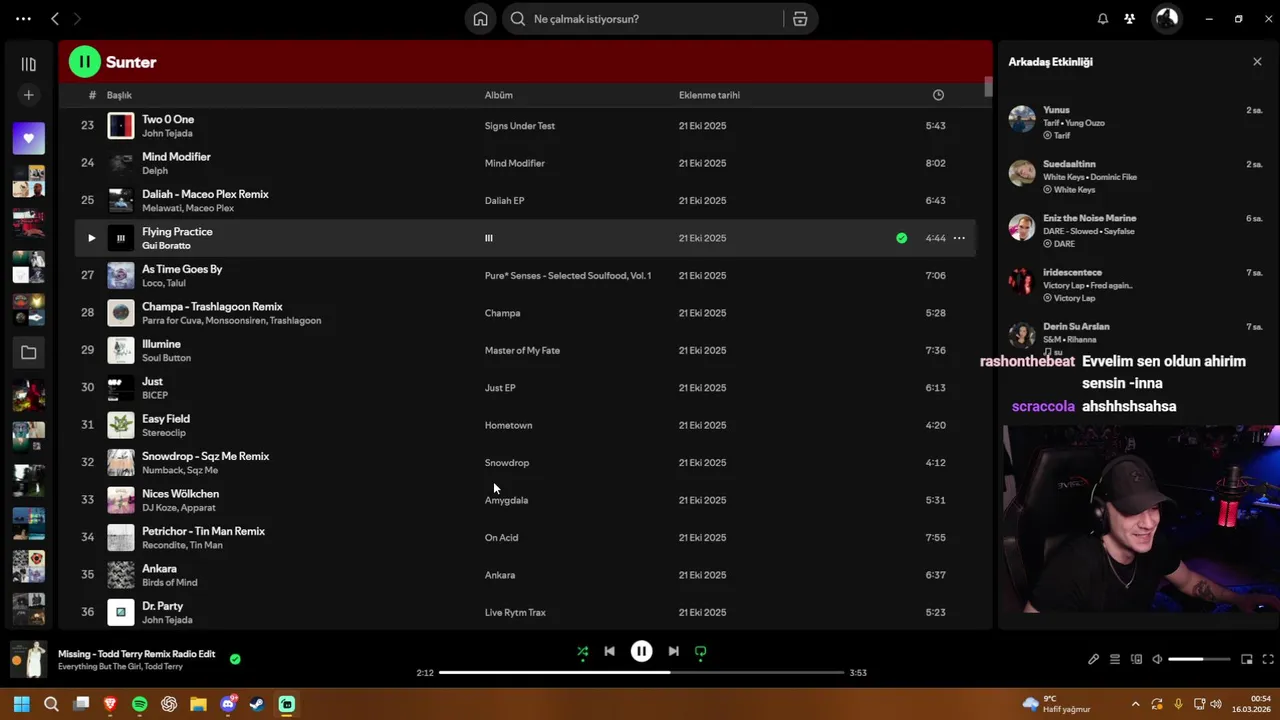Pause playback in the bottom player bar
Viewport: 1280px width, 720px height.
642,652
